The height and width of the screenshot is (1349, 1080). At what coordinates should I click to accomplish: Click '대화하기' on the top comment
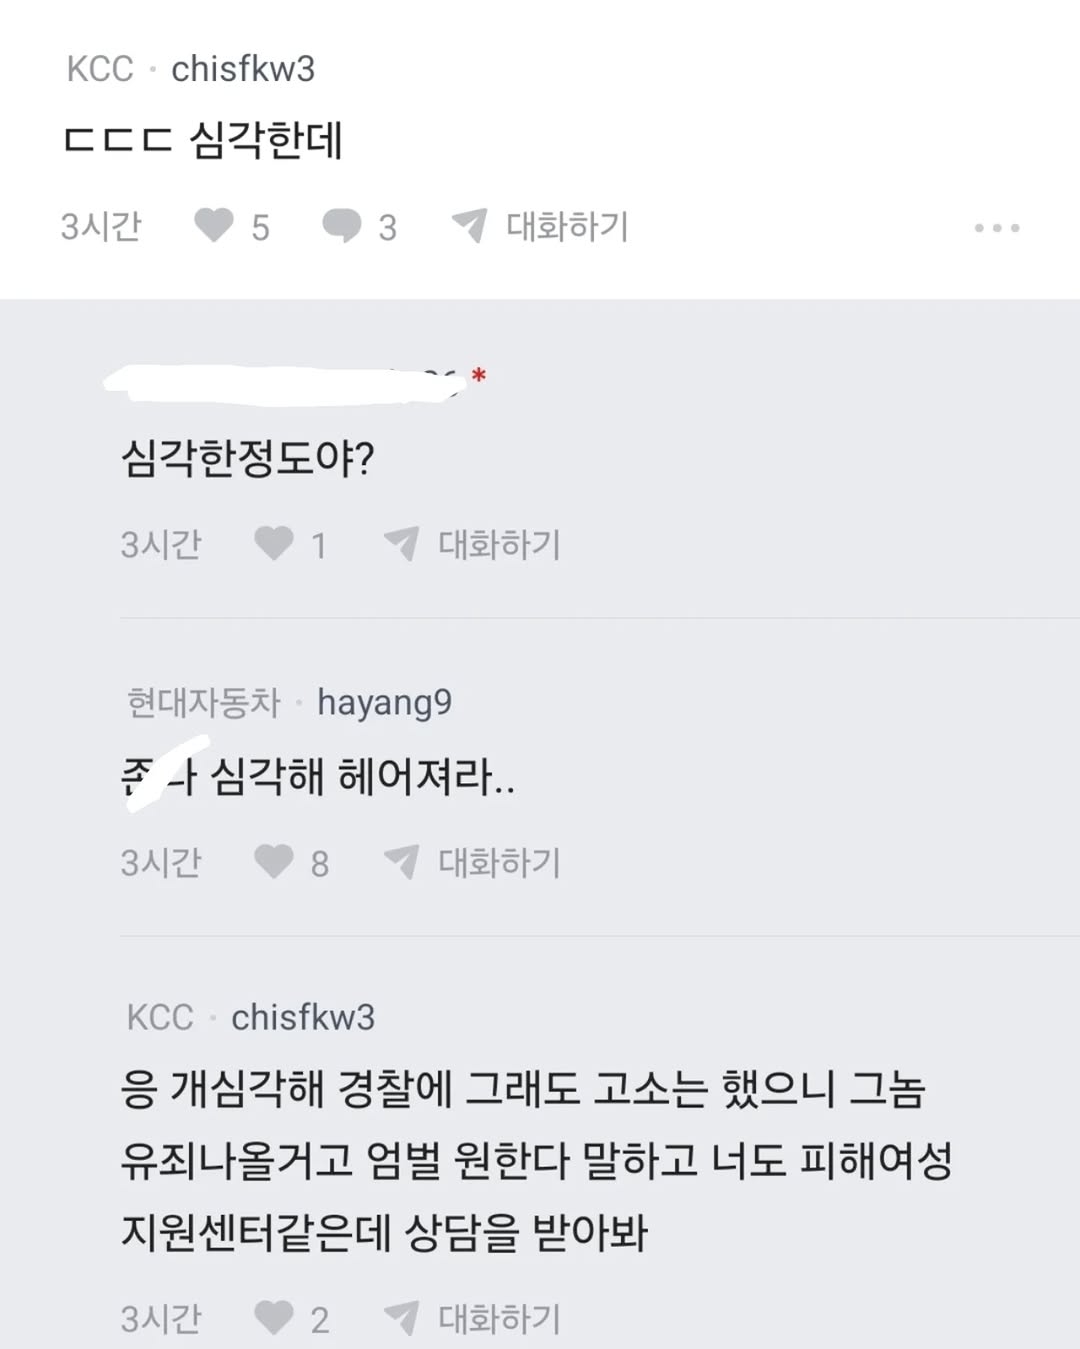(567, 226)
